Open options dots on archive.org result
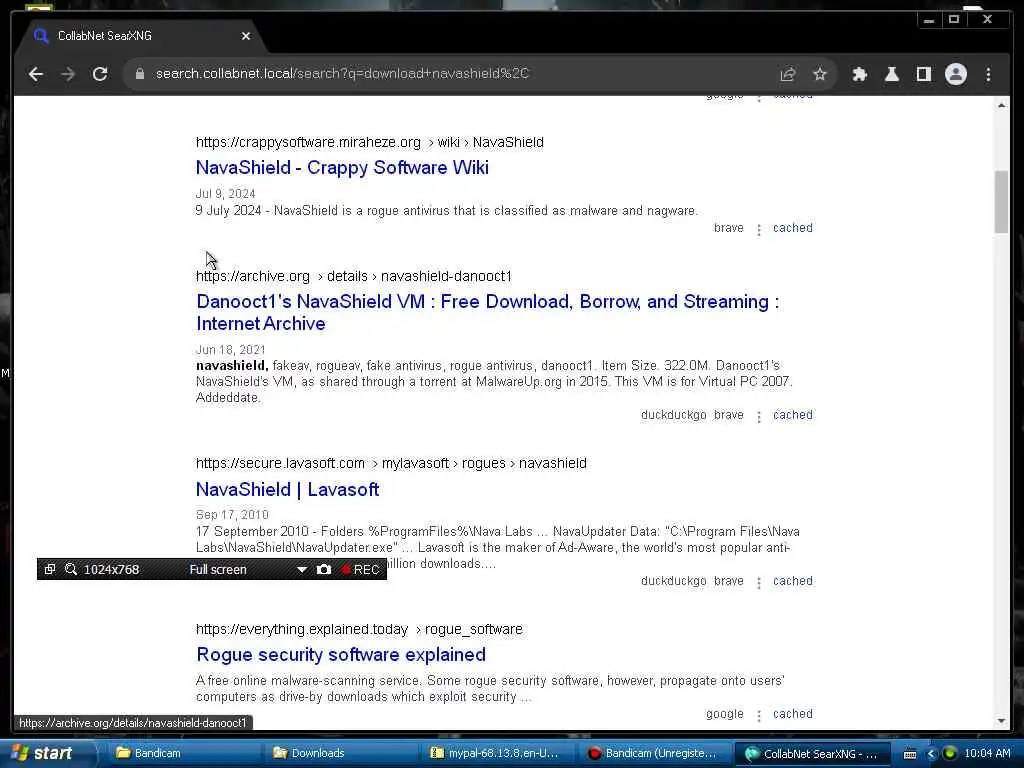 (758, 416)
